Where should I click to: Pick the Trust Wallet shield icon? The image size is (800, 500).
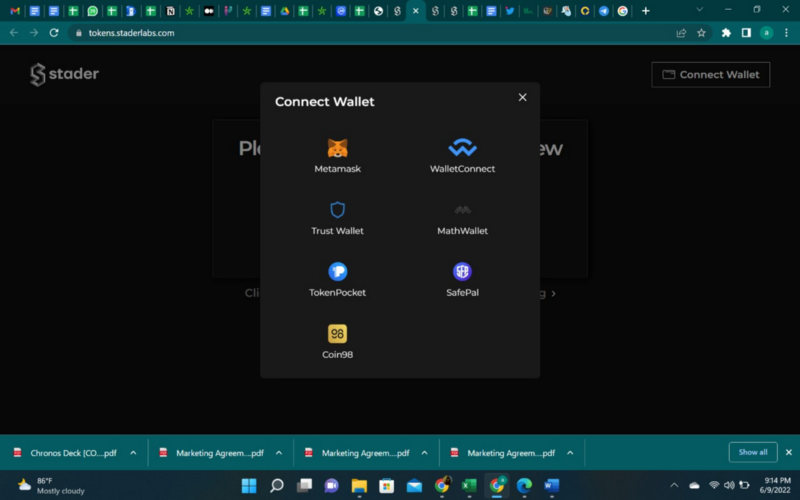pos(337,209)
